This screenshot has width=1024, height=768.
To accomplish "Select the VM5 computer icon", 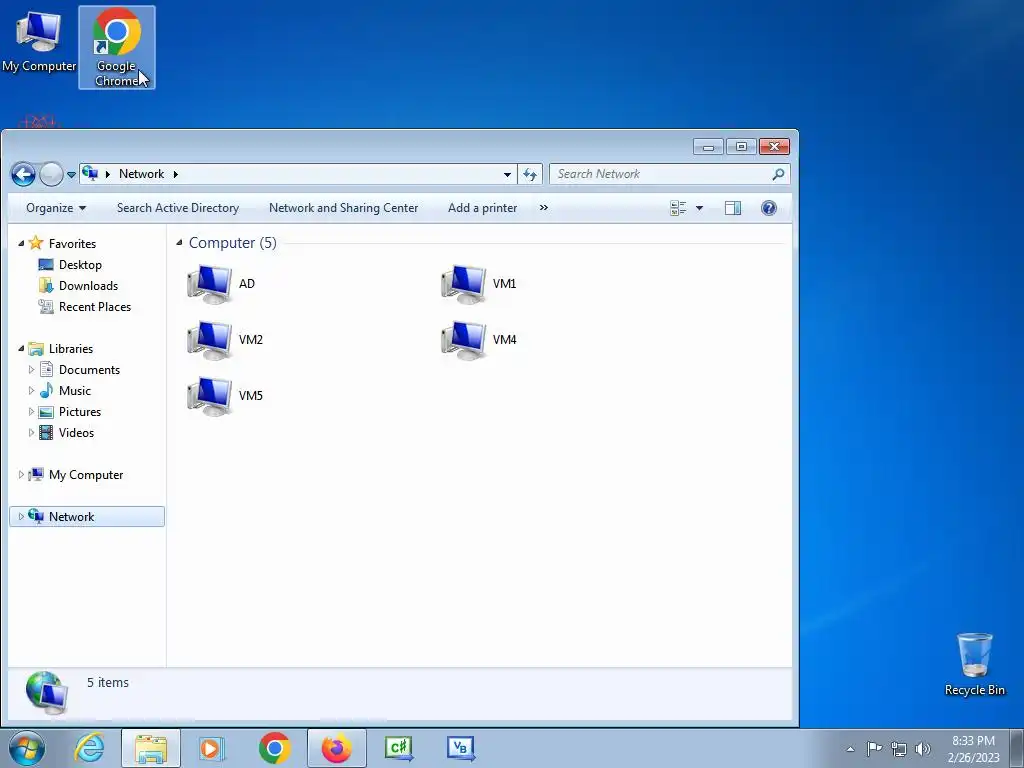I will pyautogui.click(x=209, y=396).
